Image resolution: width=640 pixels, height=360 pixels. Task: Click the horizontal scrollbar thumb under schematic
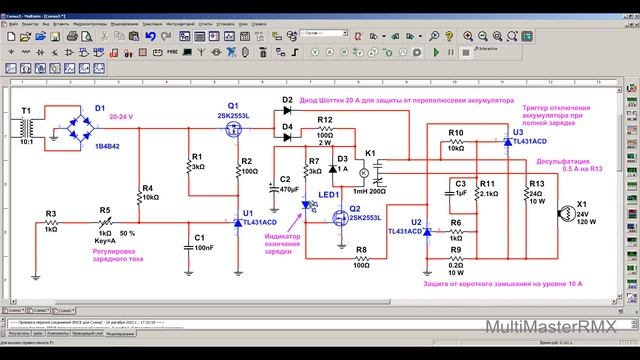click(222, 302)
